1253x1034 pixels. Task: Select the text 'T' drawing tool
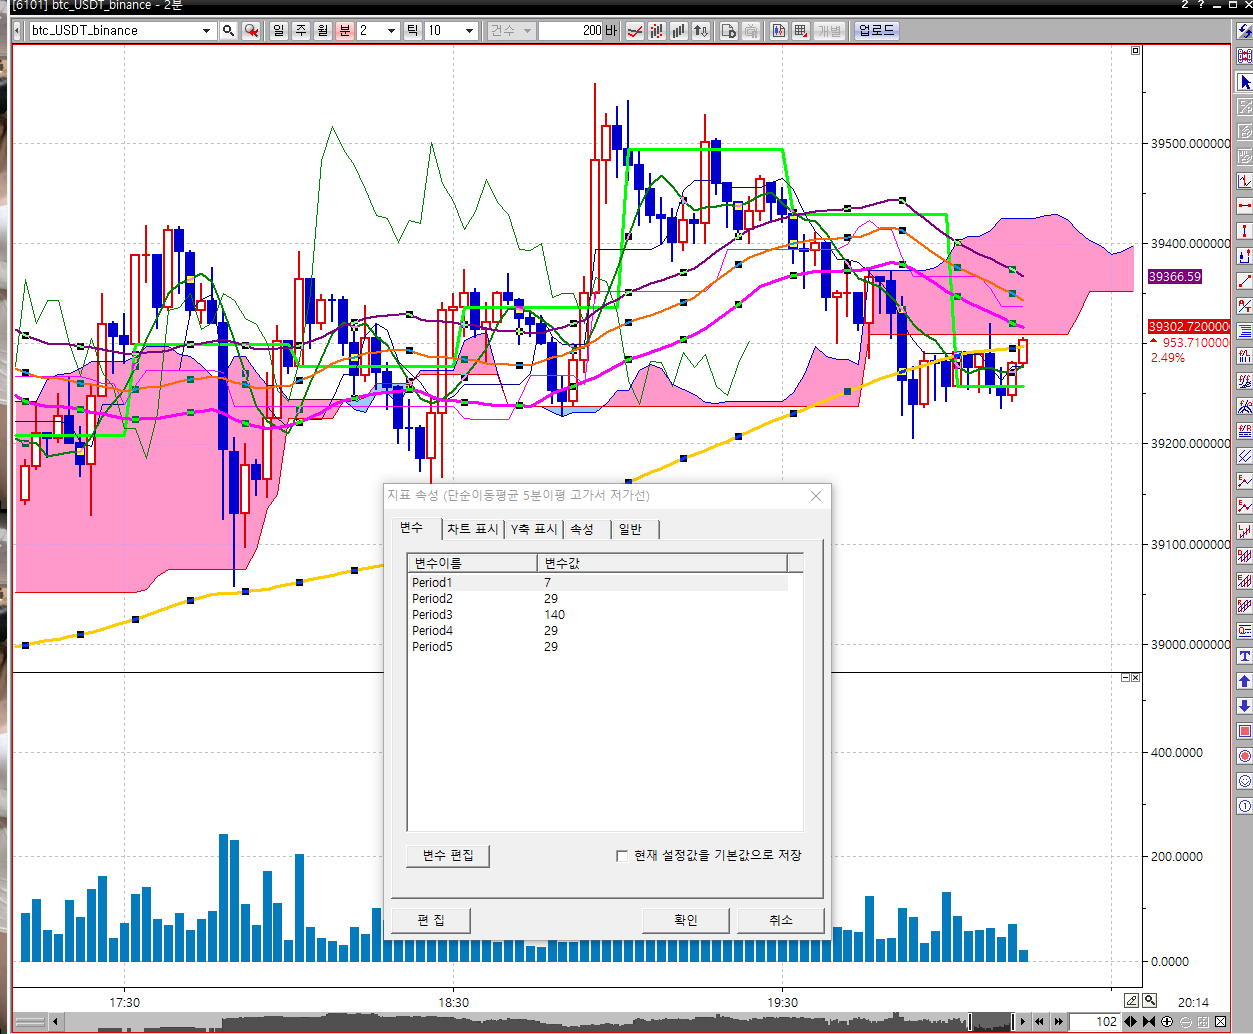click(x=1244, y=656)
